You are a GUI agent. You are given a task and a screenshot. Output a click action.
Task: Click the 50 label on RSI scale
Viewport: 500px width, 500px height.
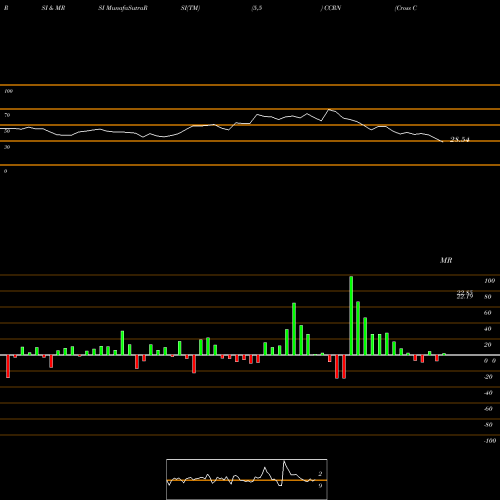7,131
